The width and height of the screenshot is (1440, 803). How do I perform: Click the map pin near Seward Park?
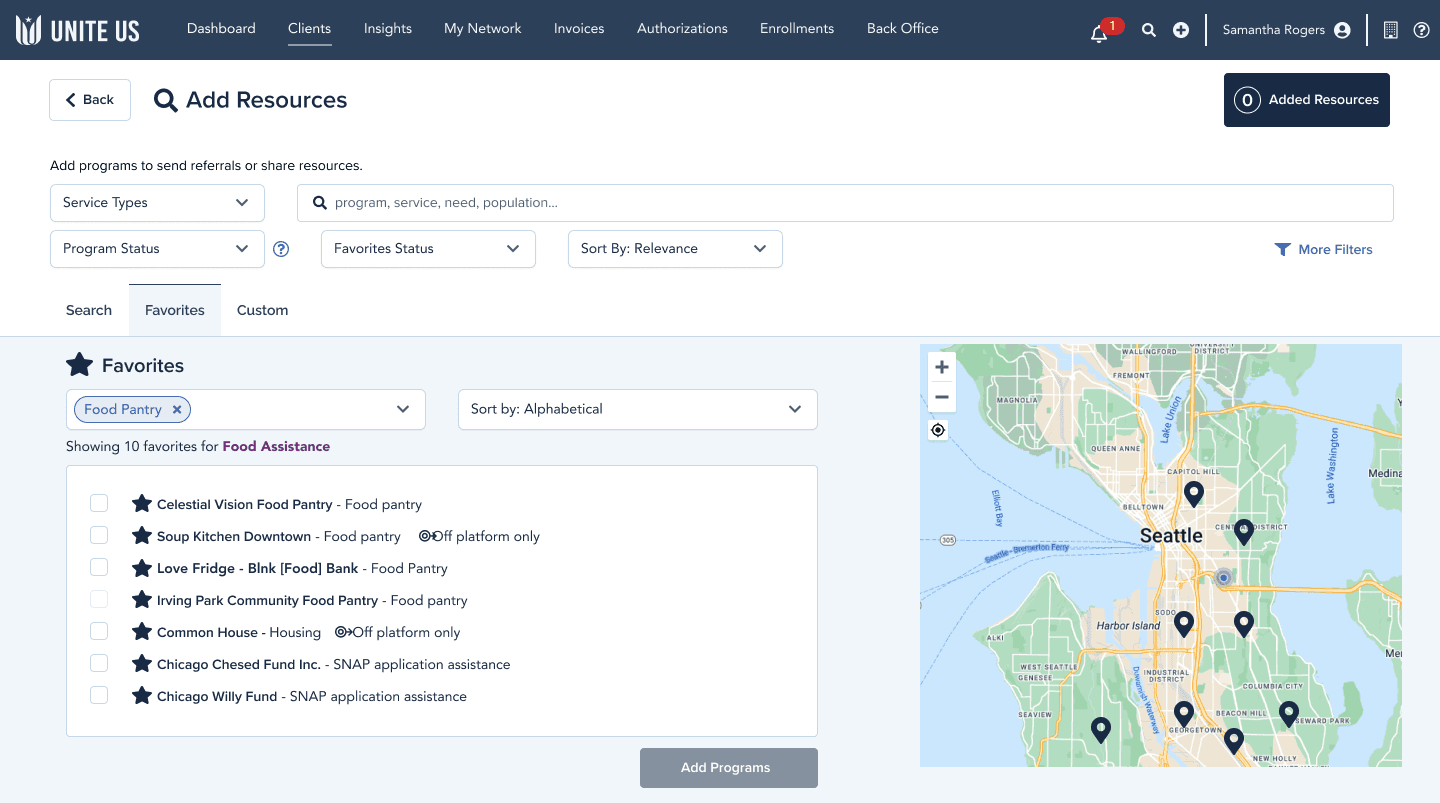point(1288,714)
